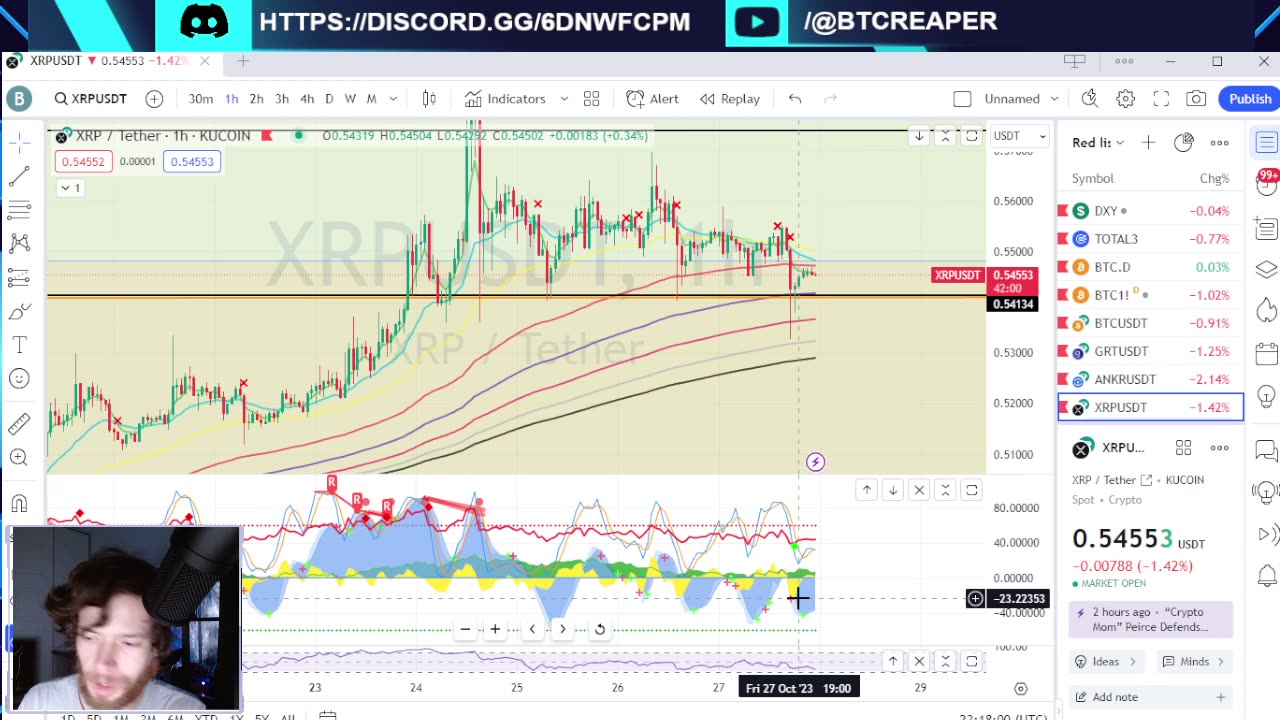The height and width of the screenshot is (720, 1280).
Task: Open a new browser tab with plus
Action: tap(243, 61)
